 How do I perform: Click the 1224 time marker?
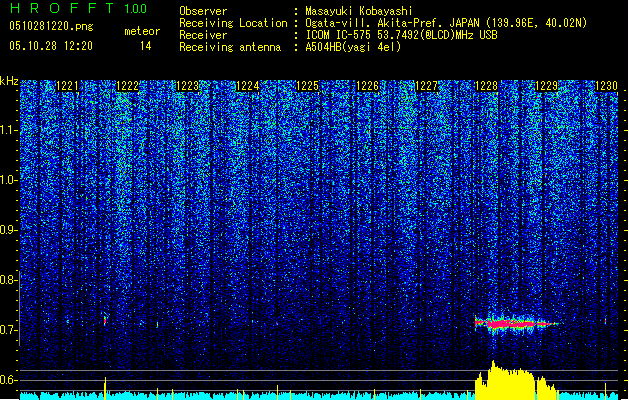247,86
